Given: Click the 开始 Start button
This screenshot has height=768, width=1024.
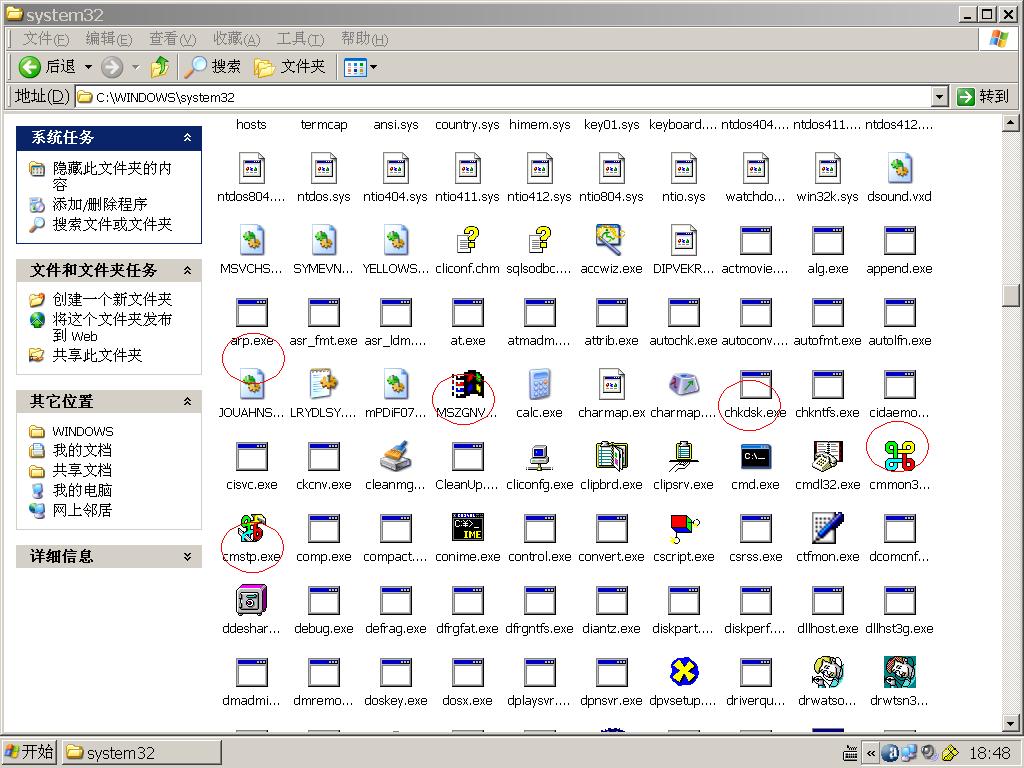Looking at the screenshot, I should [29, 752].
